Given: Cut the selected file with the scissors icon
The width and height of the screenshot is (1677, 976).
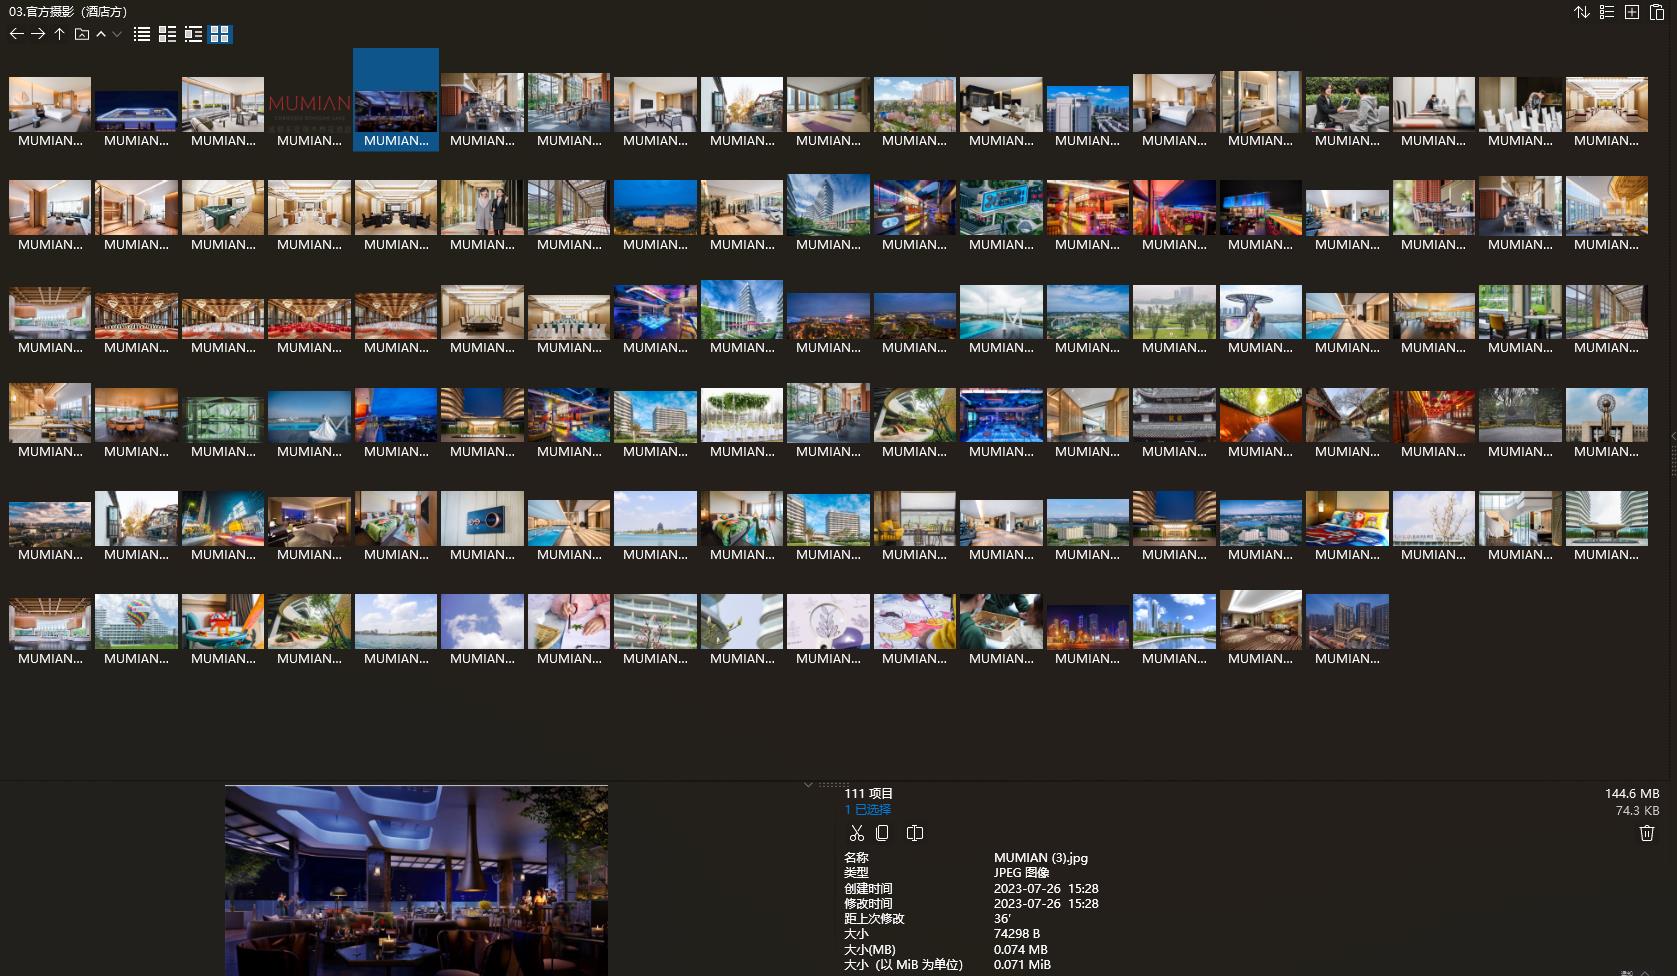Looking at the screenshot, I should 856,833.
